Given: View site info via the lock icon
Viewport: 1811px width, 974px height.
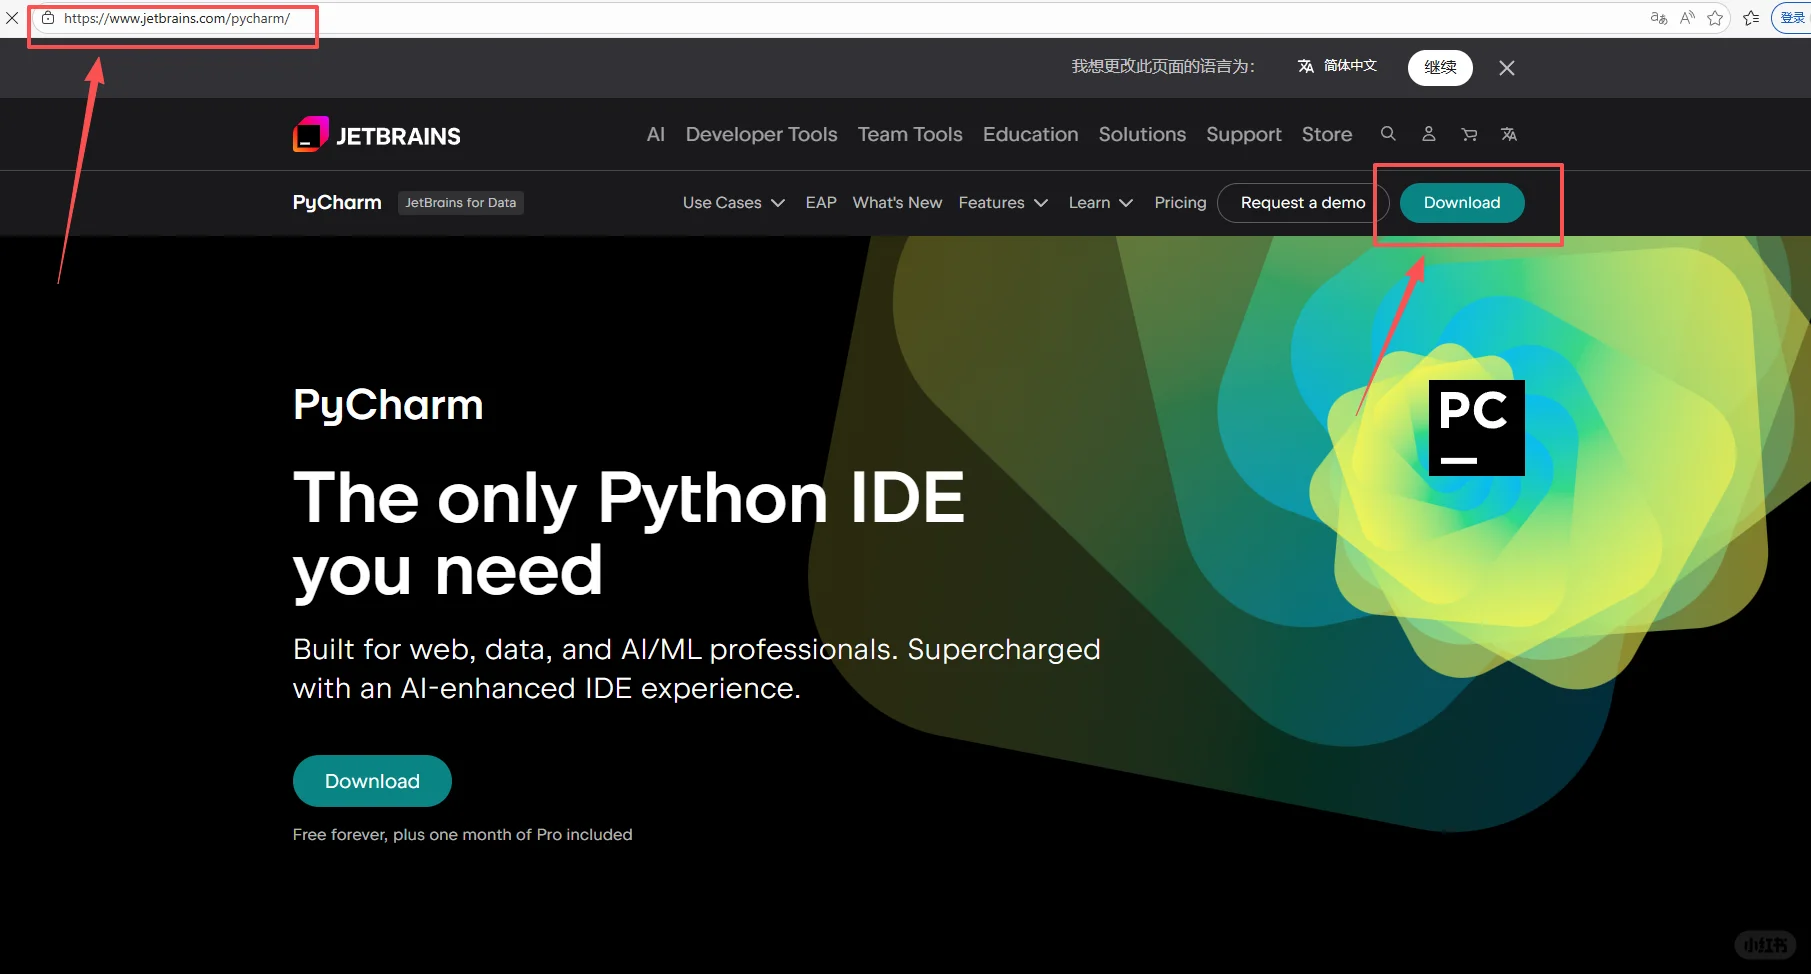Looking at the screenshot, I should (x=47, y=18).
